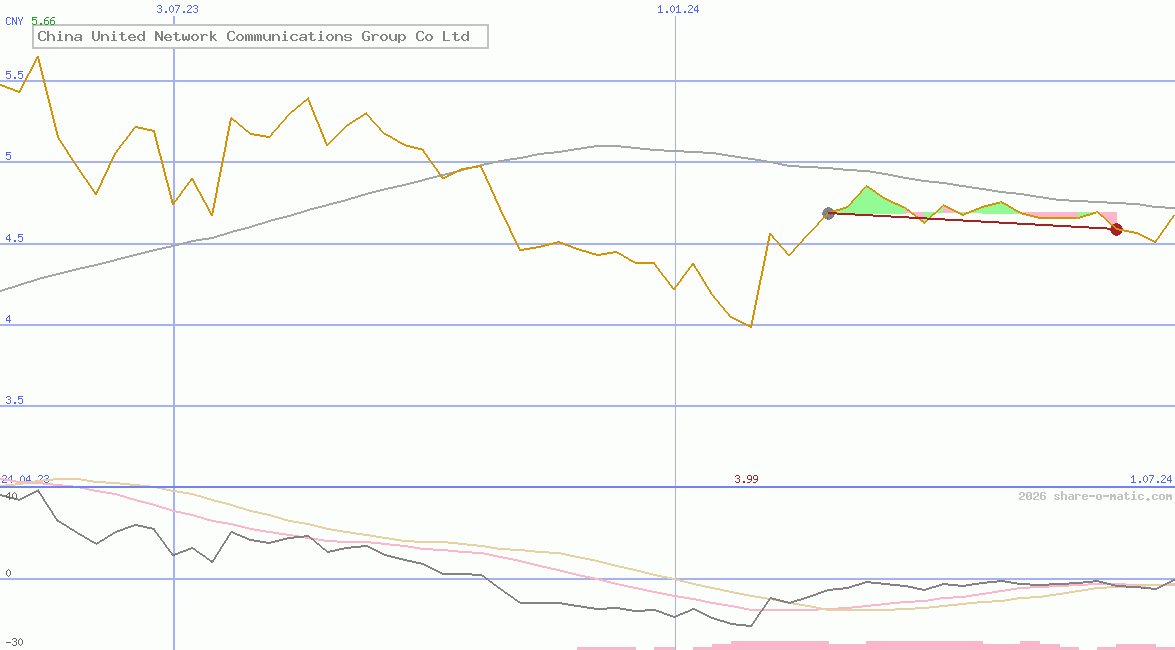
Task: Click the red trade exit marker dot
Action: tap(1116, 229)
